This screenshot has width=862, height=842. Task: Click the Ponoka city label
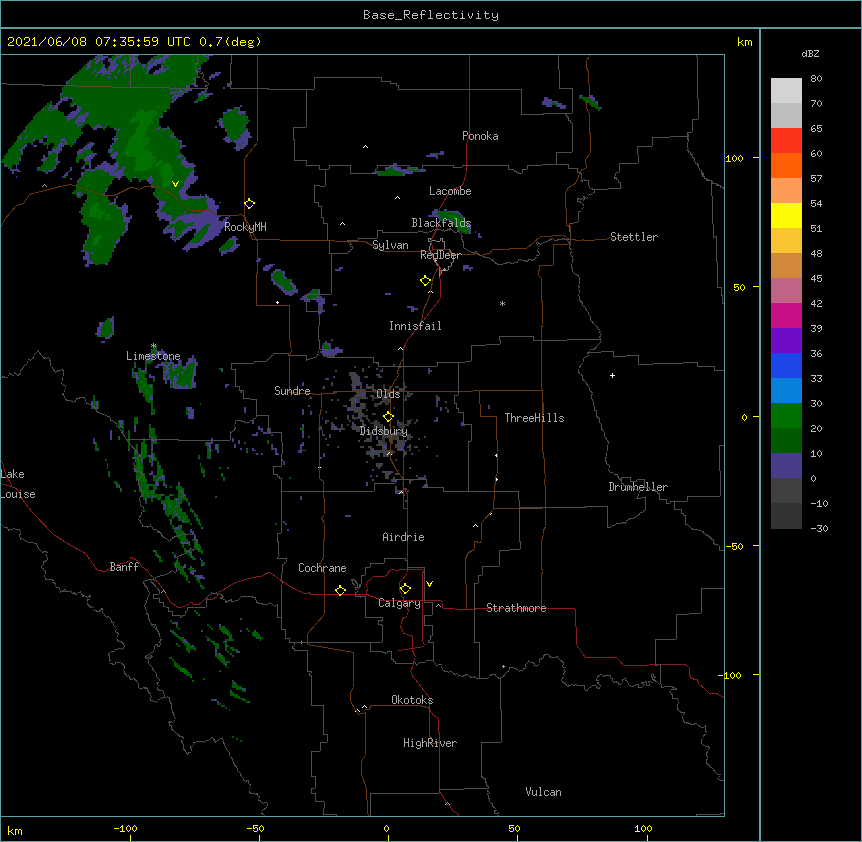480,136
